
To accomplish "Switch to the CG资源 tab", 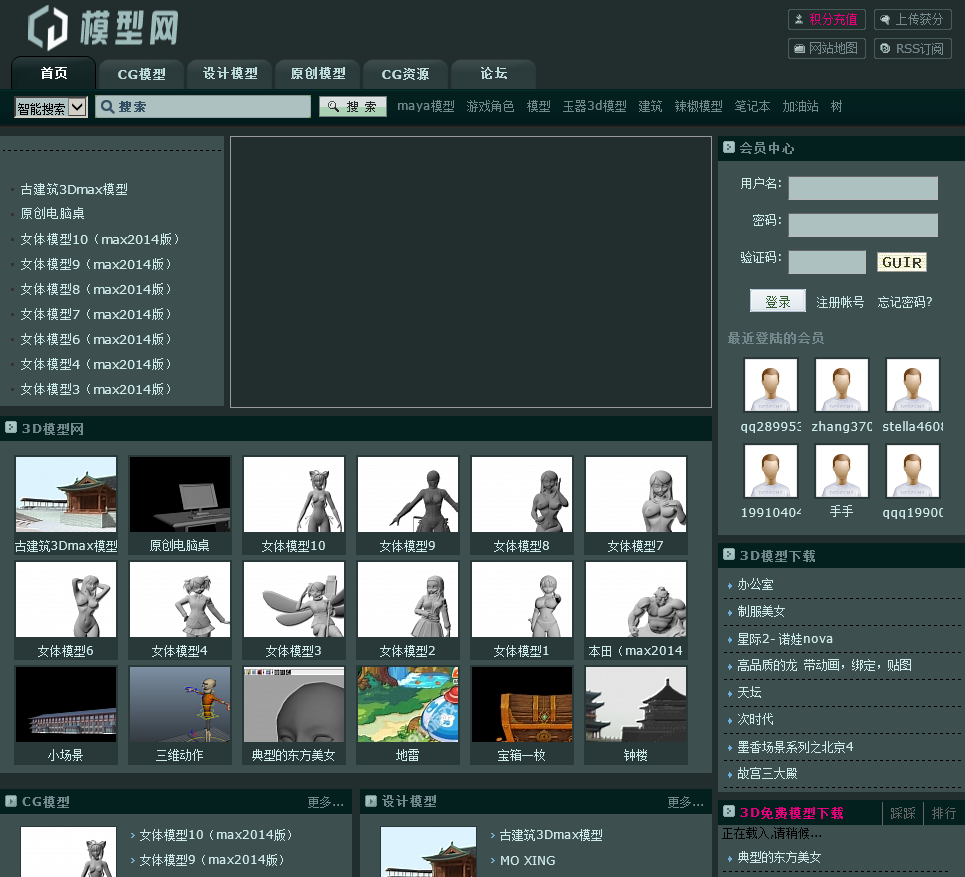I will (405, 74).
